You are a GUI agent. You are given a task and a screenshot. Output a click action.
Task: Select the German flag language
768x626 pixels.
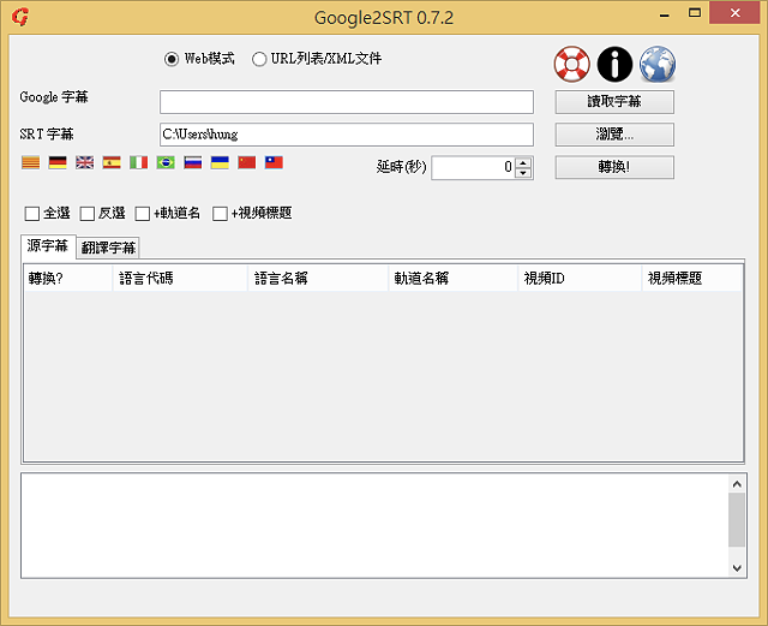(x=57, y=162)
